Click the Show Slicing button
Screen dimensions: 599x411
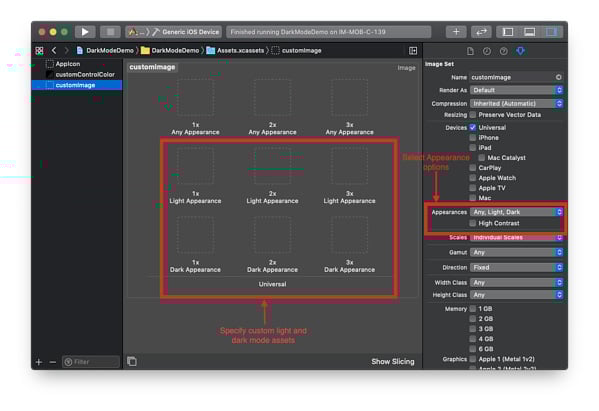(x=393, y=361)
